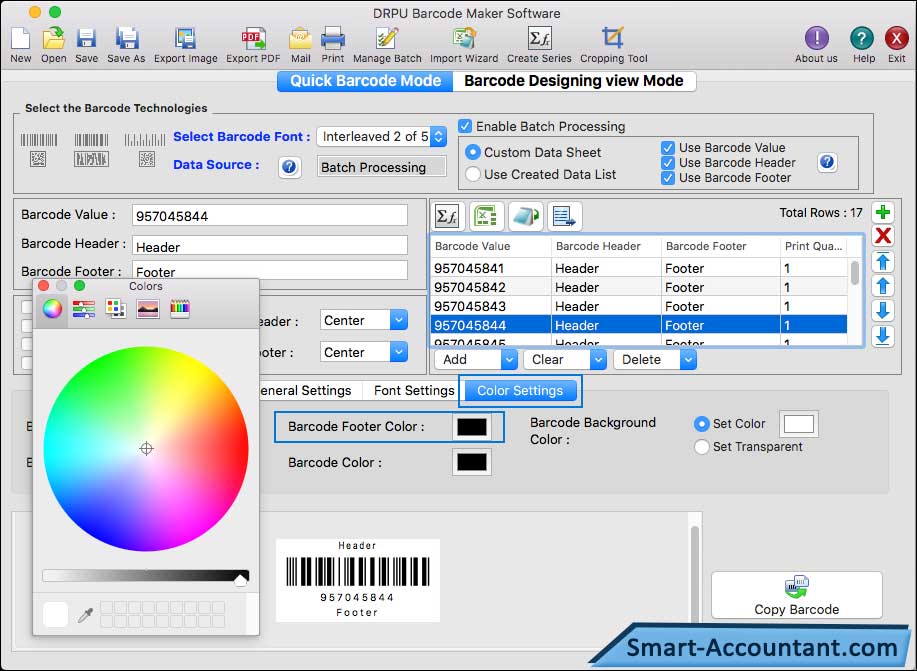Image resolution: width=917 pixels, height=671 pixels.
Task: Open the footer alignment Center dropdown
Action: point(364,352)
